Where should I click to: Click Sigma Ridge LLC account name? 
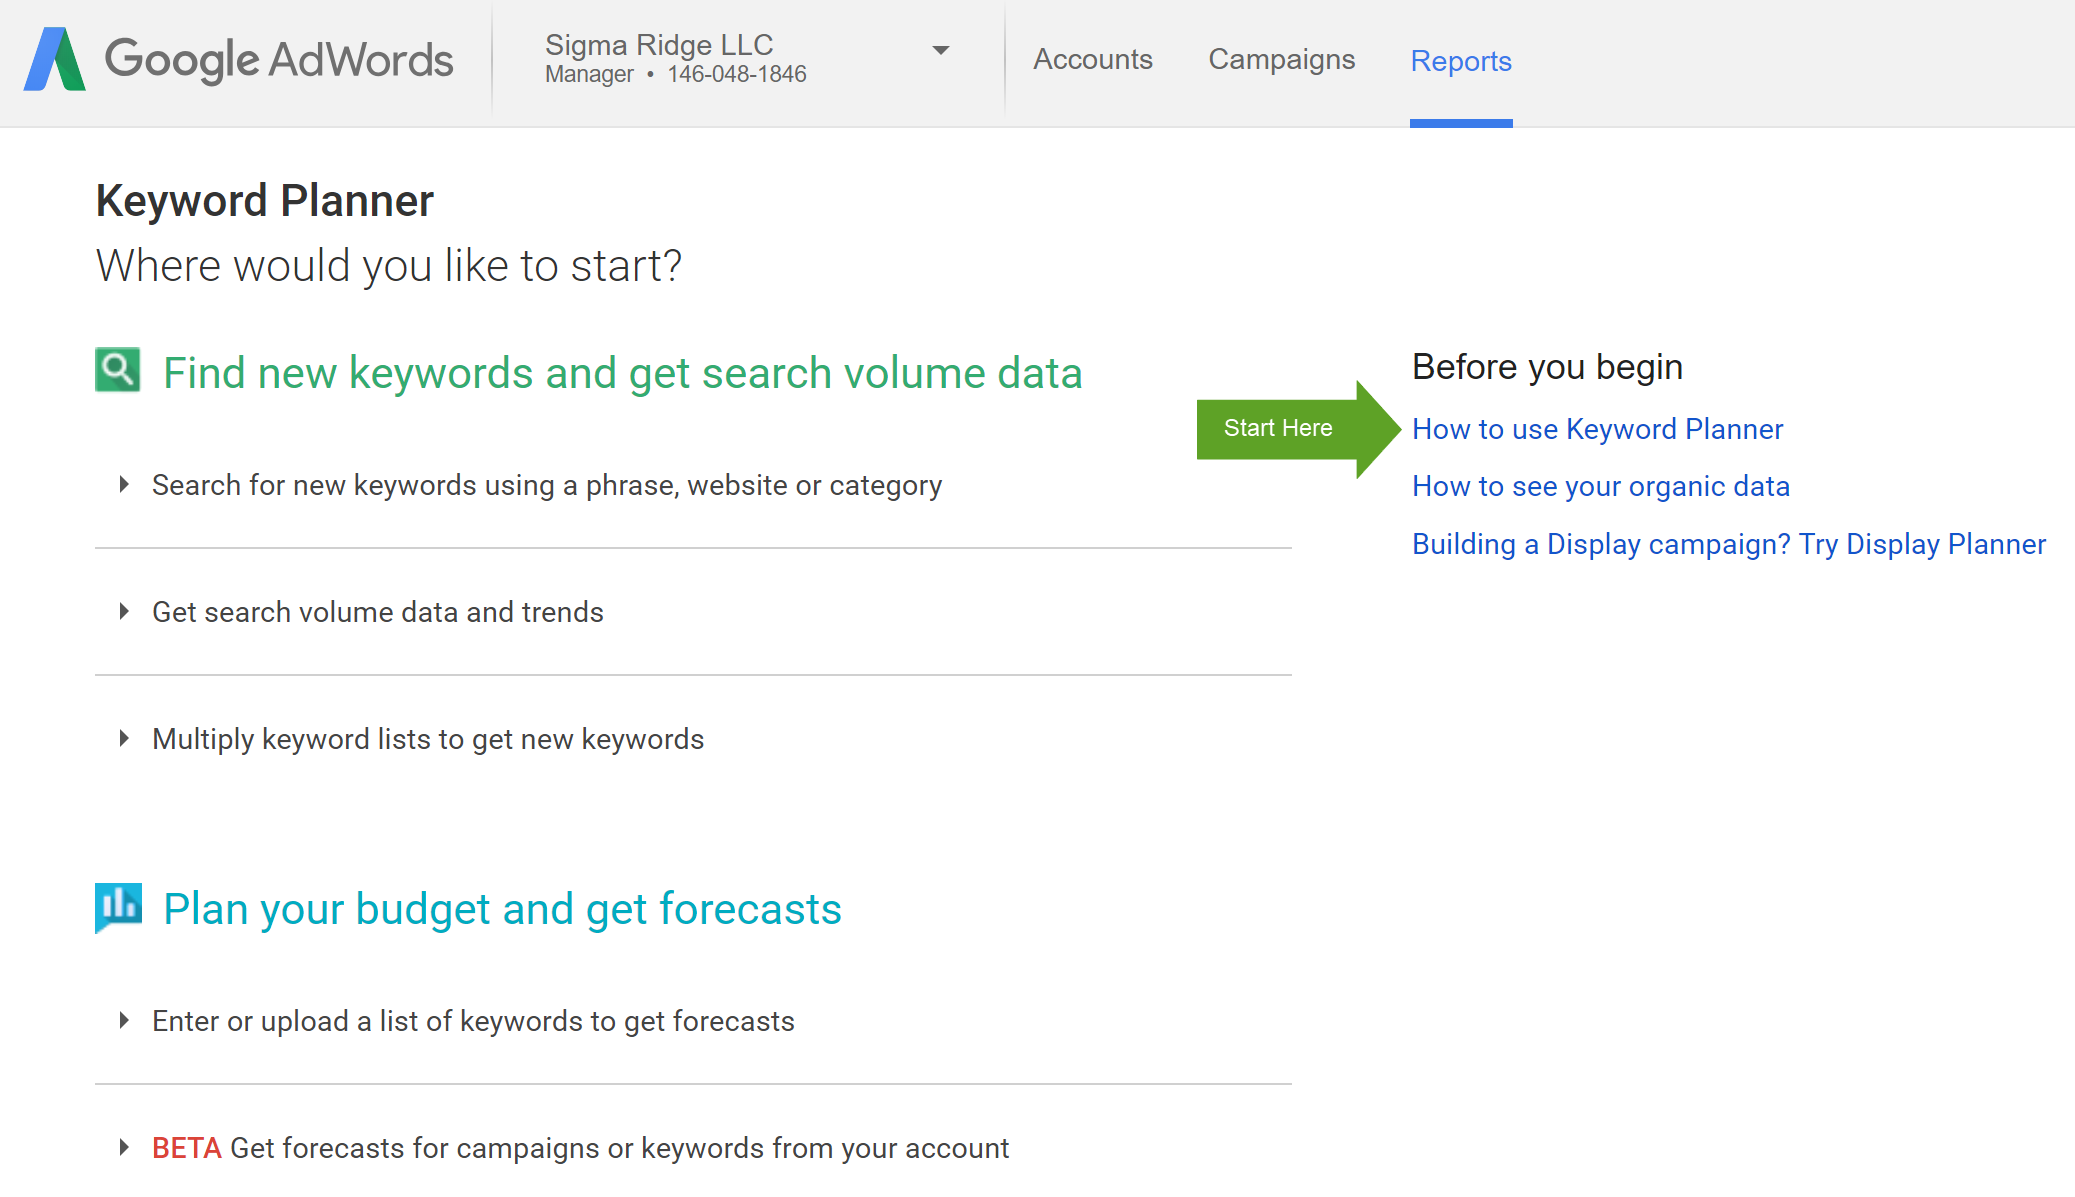click(x=659, y=45)
